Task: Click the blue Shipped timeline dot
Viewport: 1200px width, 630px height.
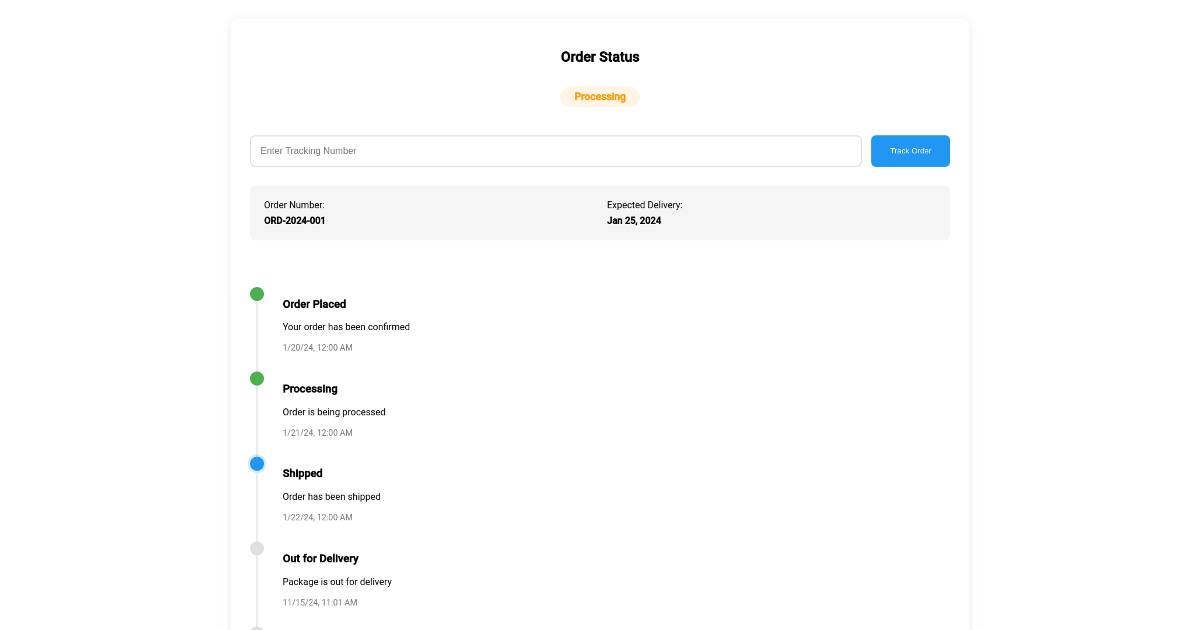Action: [257, 464]
